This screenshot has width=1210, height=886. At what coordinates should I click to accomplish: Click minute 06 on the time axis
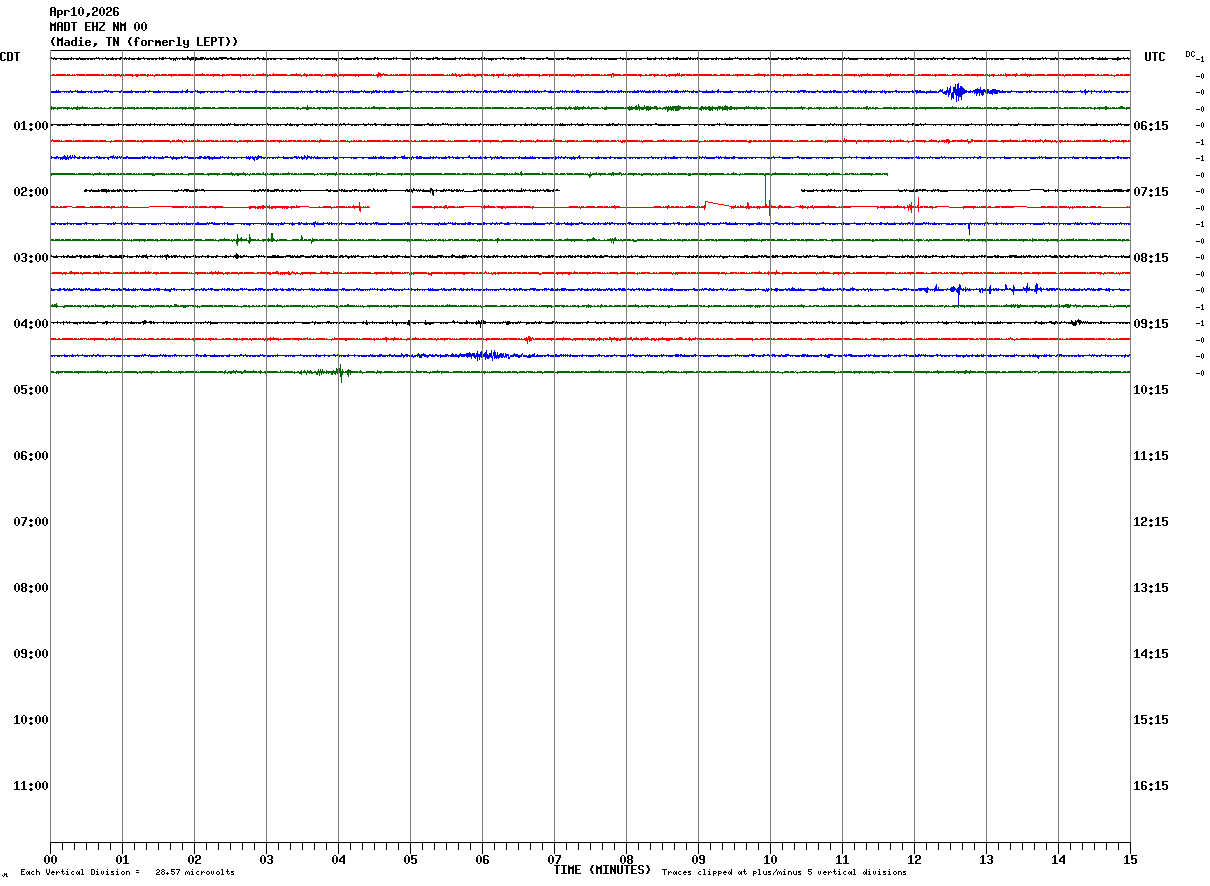[482, 859]
